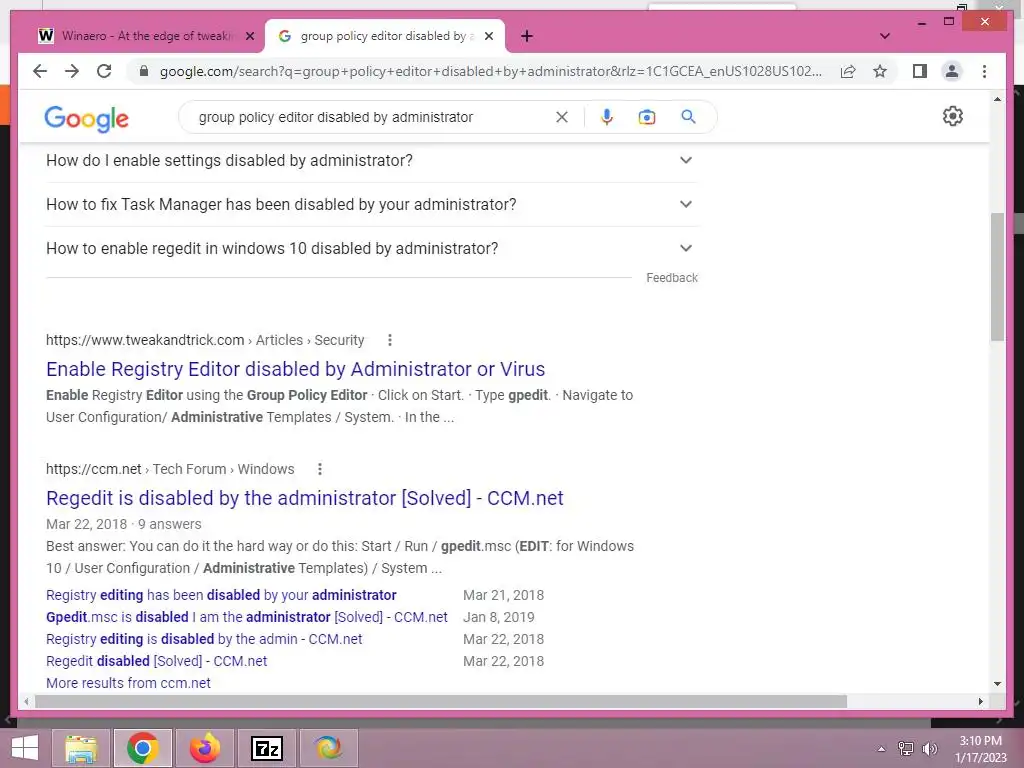The image size is (1024, 768).
Task: Open File Explorer from taskbar
Action: [81, 748]
